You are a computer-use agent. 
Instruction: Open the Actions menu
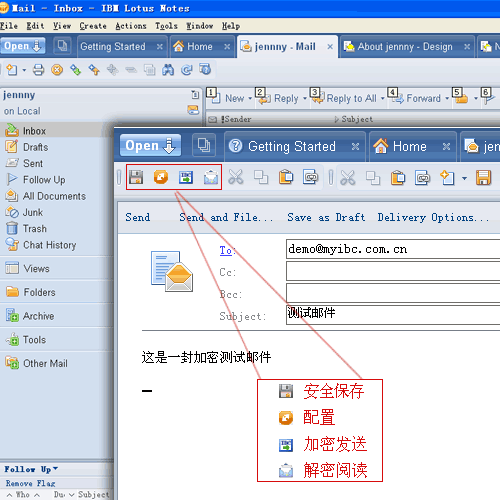point(131,26)
